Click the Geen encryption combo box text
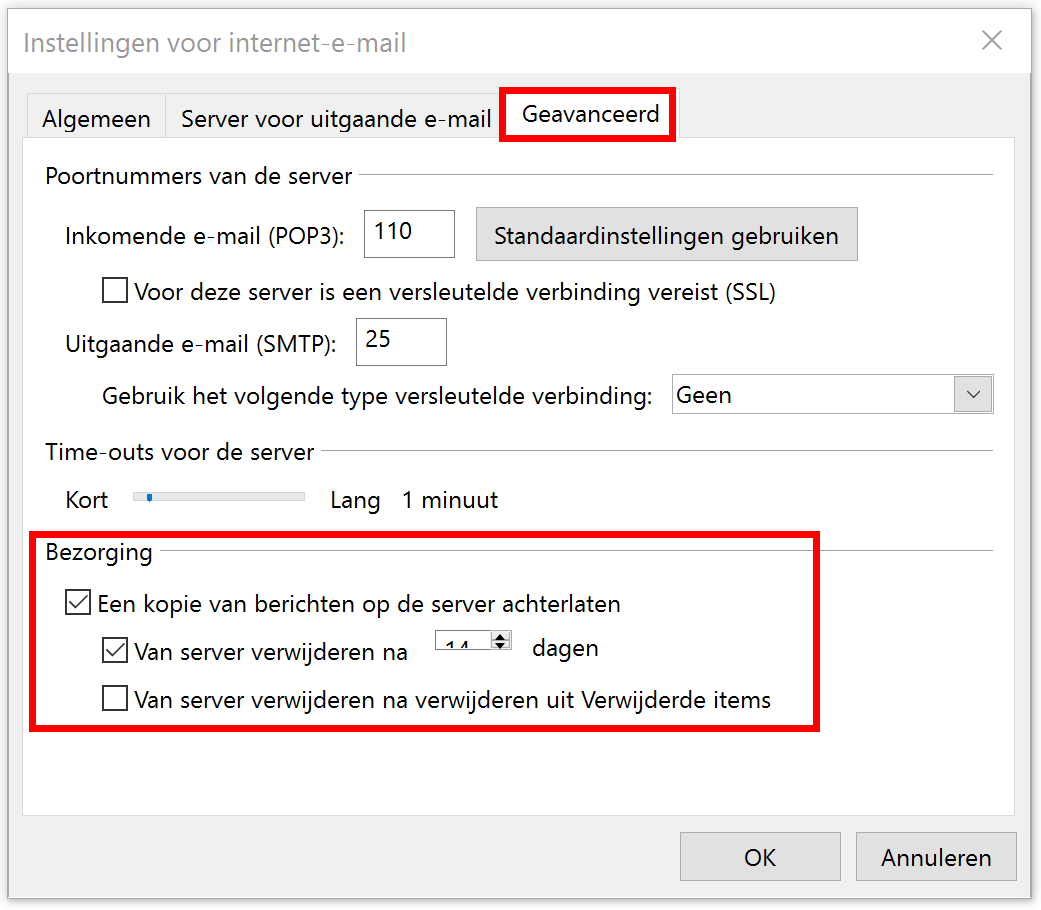Viewport: 1041px width, 910px height. coord(810,395)
